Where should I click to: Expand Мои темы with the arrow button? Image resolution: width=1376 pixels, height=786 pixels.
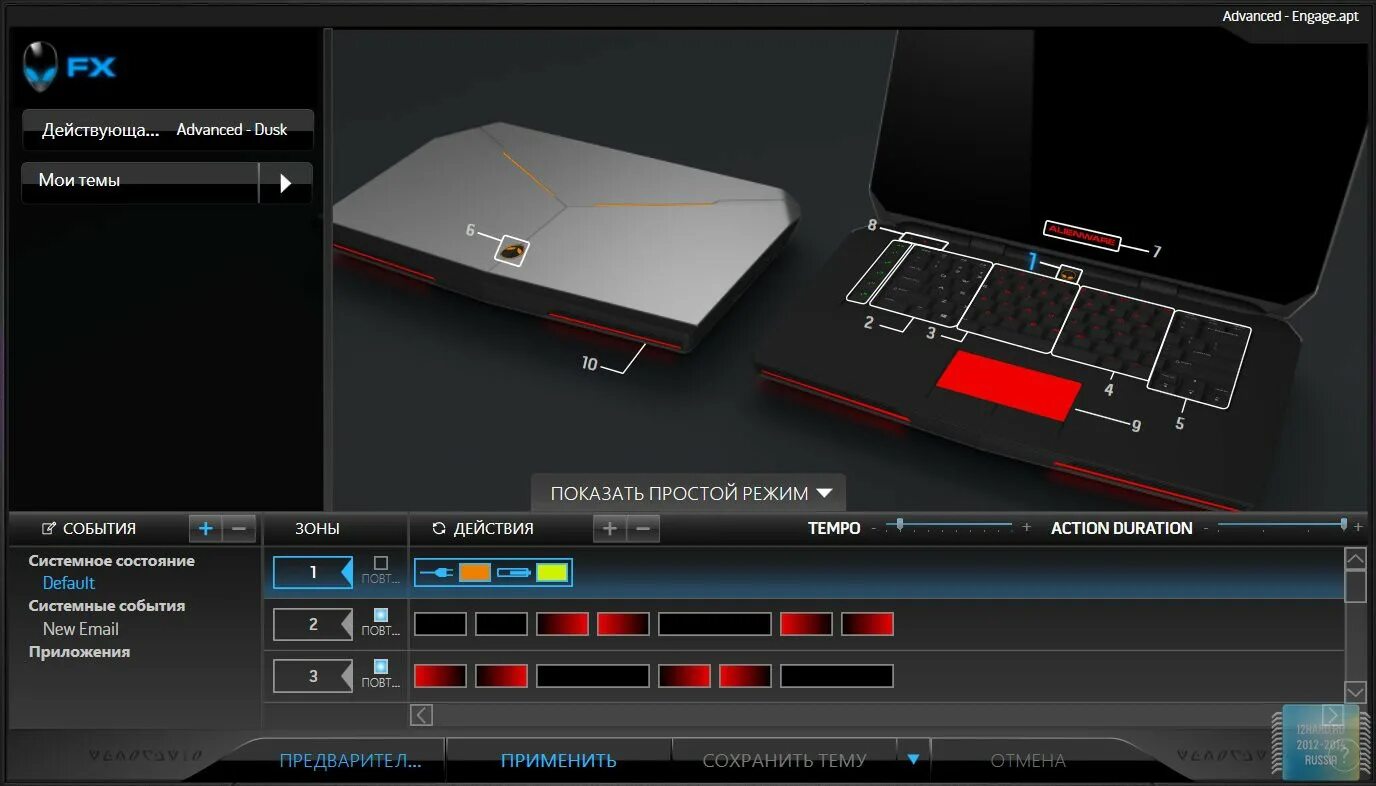tap(286, 183)
